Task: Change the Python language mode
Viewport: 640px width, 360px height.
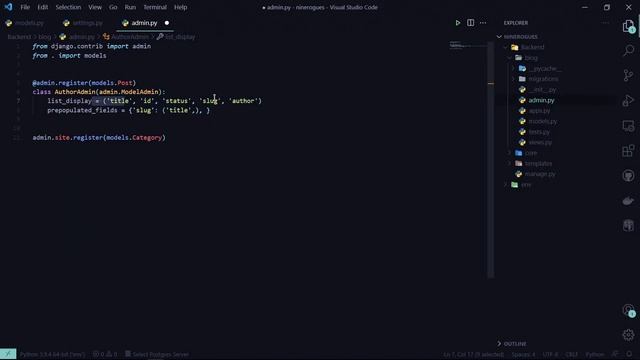Action: pos(595,354)
